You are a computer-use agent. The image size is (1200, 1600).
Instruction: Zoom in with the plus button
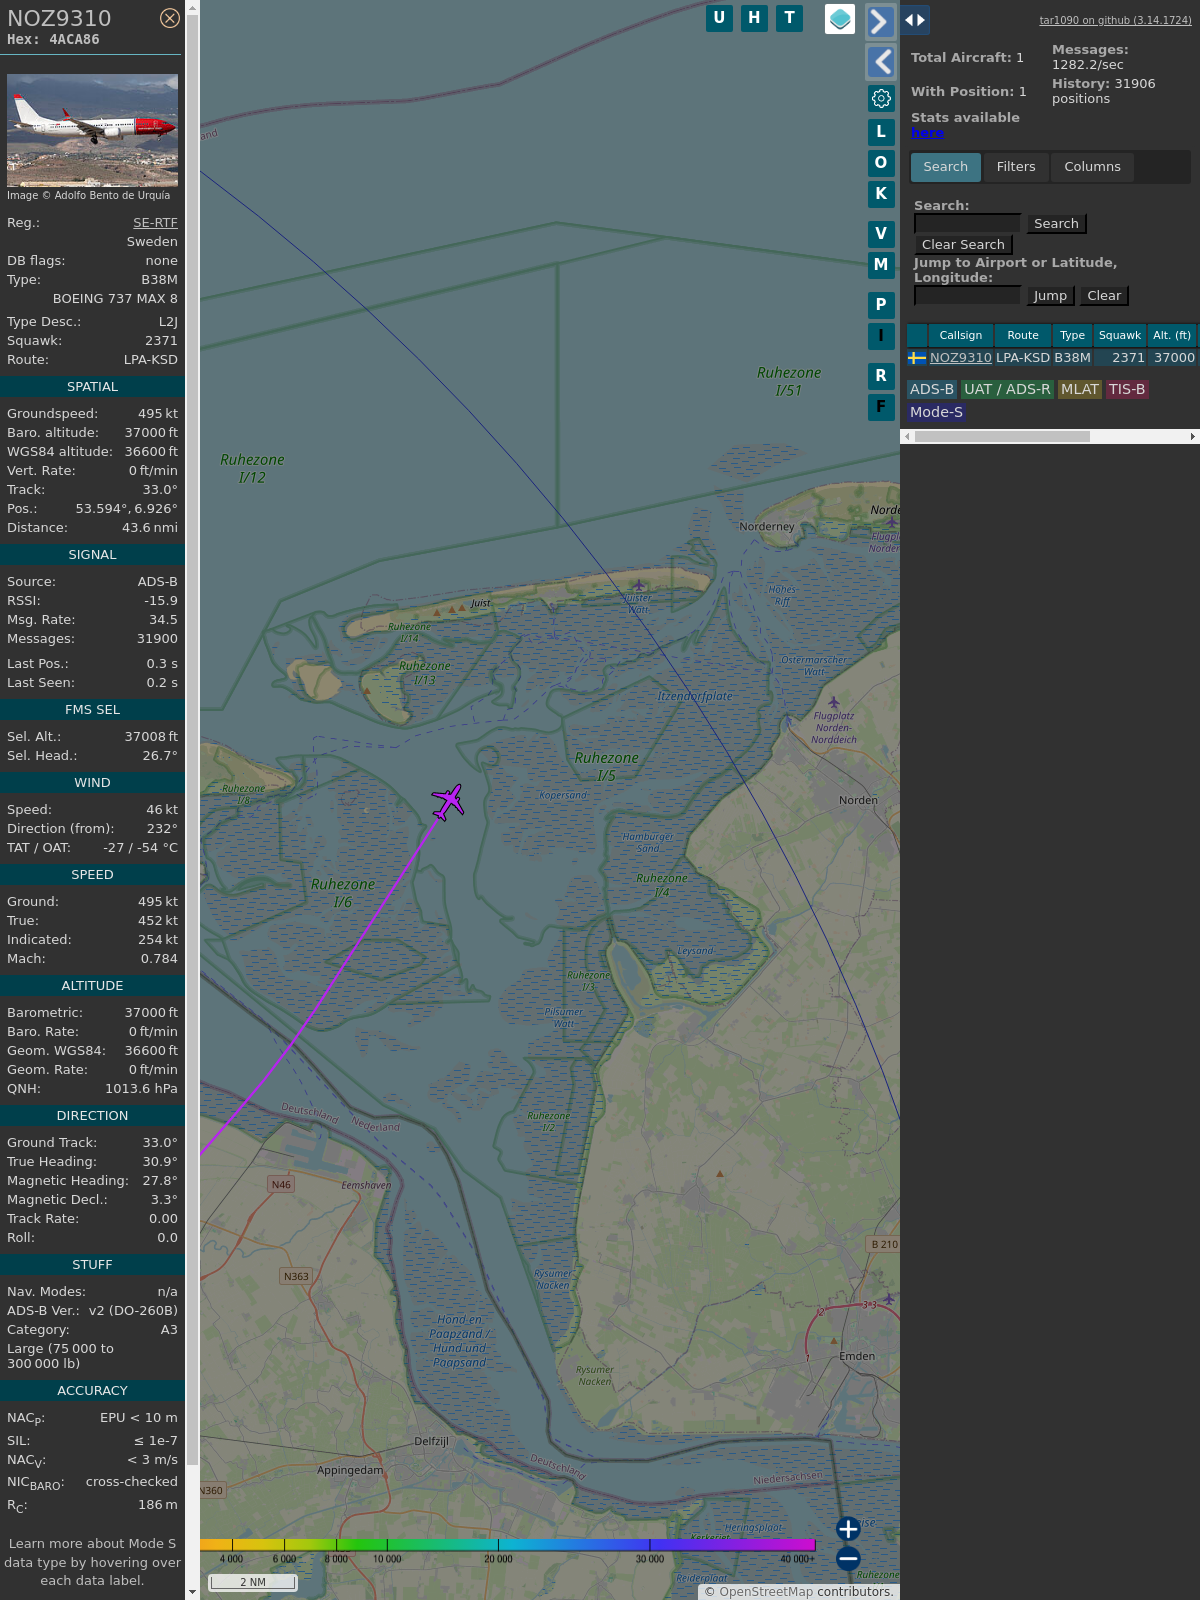point(848,1529)
